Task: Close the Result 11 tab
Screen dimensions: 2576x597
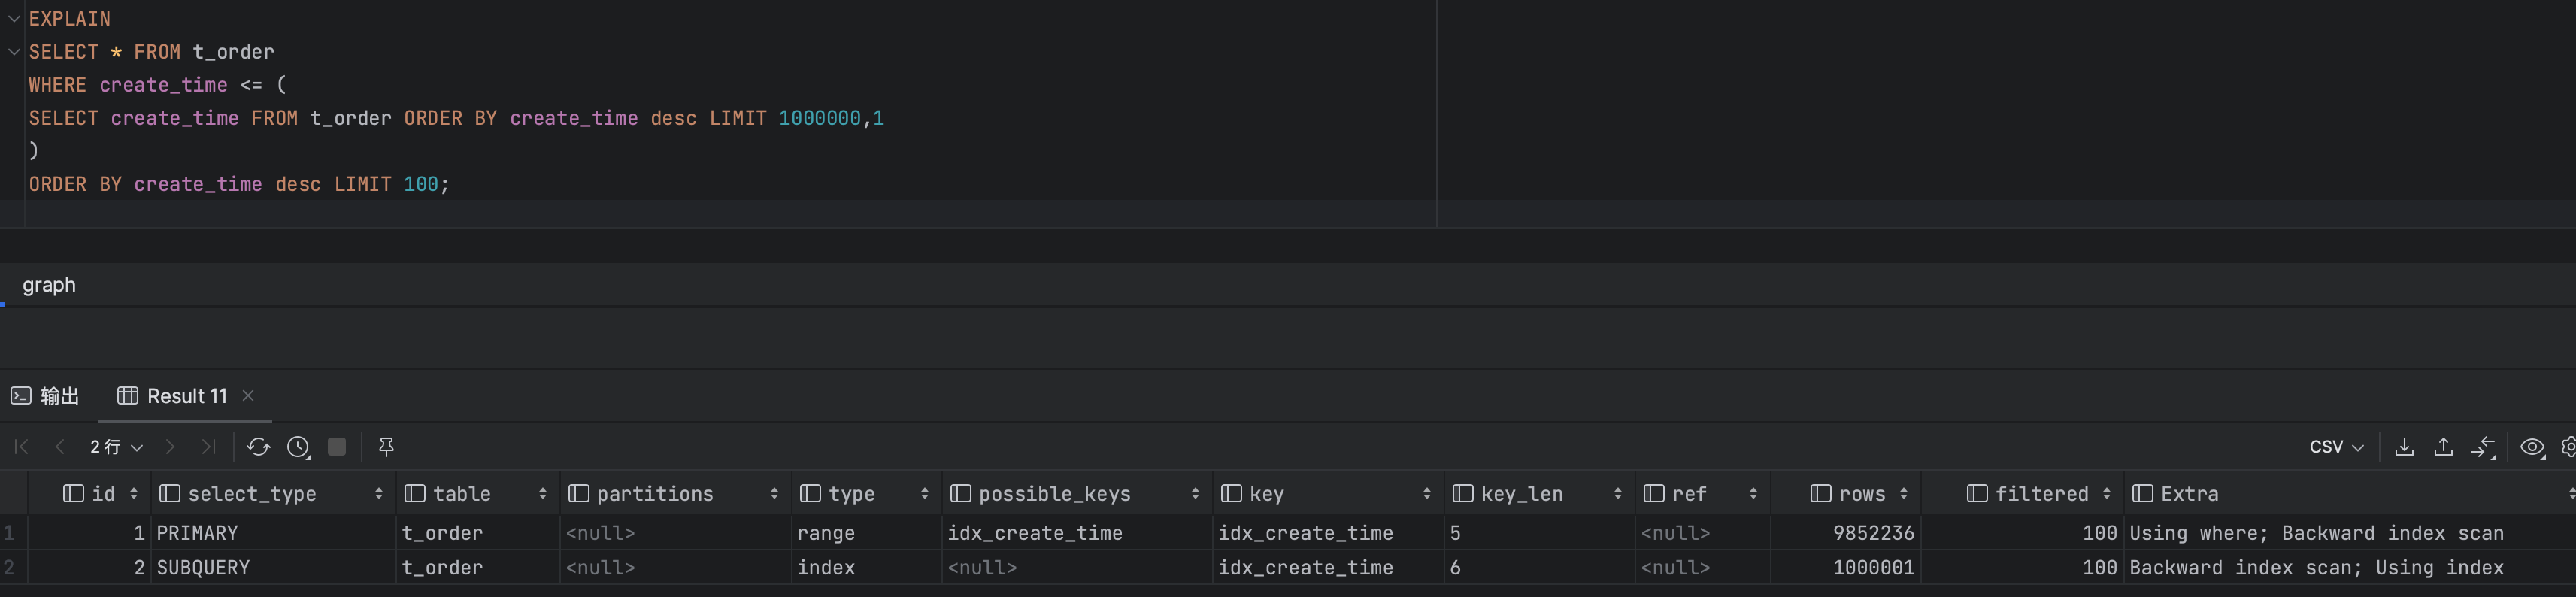Action: click(x=248, y=396)
